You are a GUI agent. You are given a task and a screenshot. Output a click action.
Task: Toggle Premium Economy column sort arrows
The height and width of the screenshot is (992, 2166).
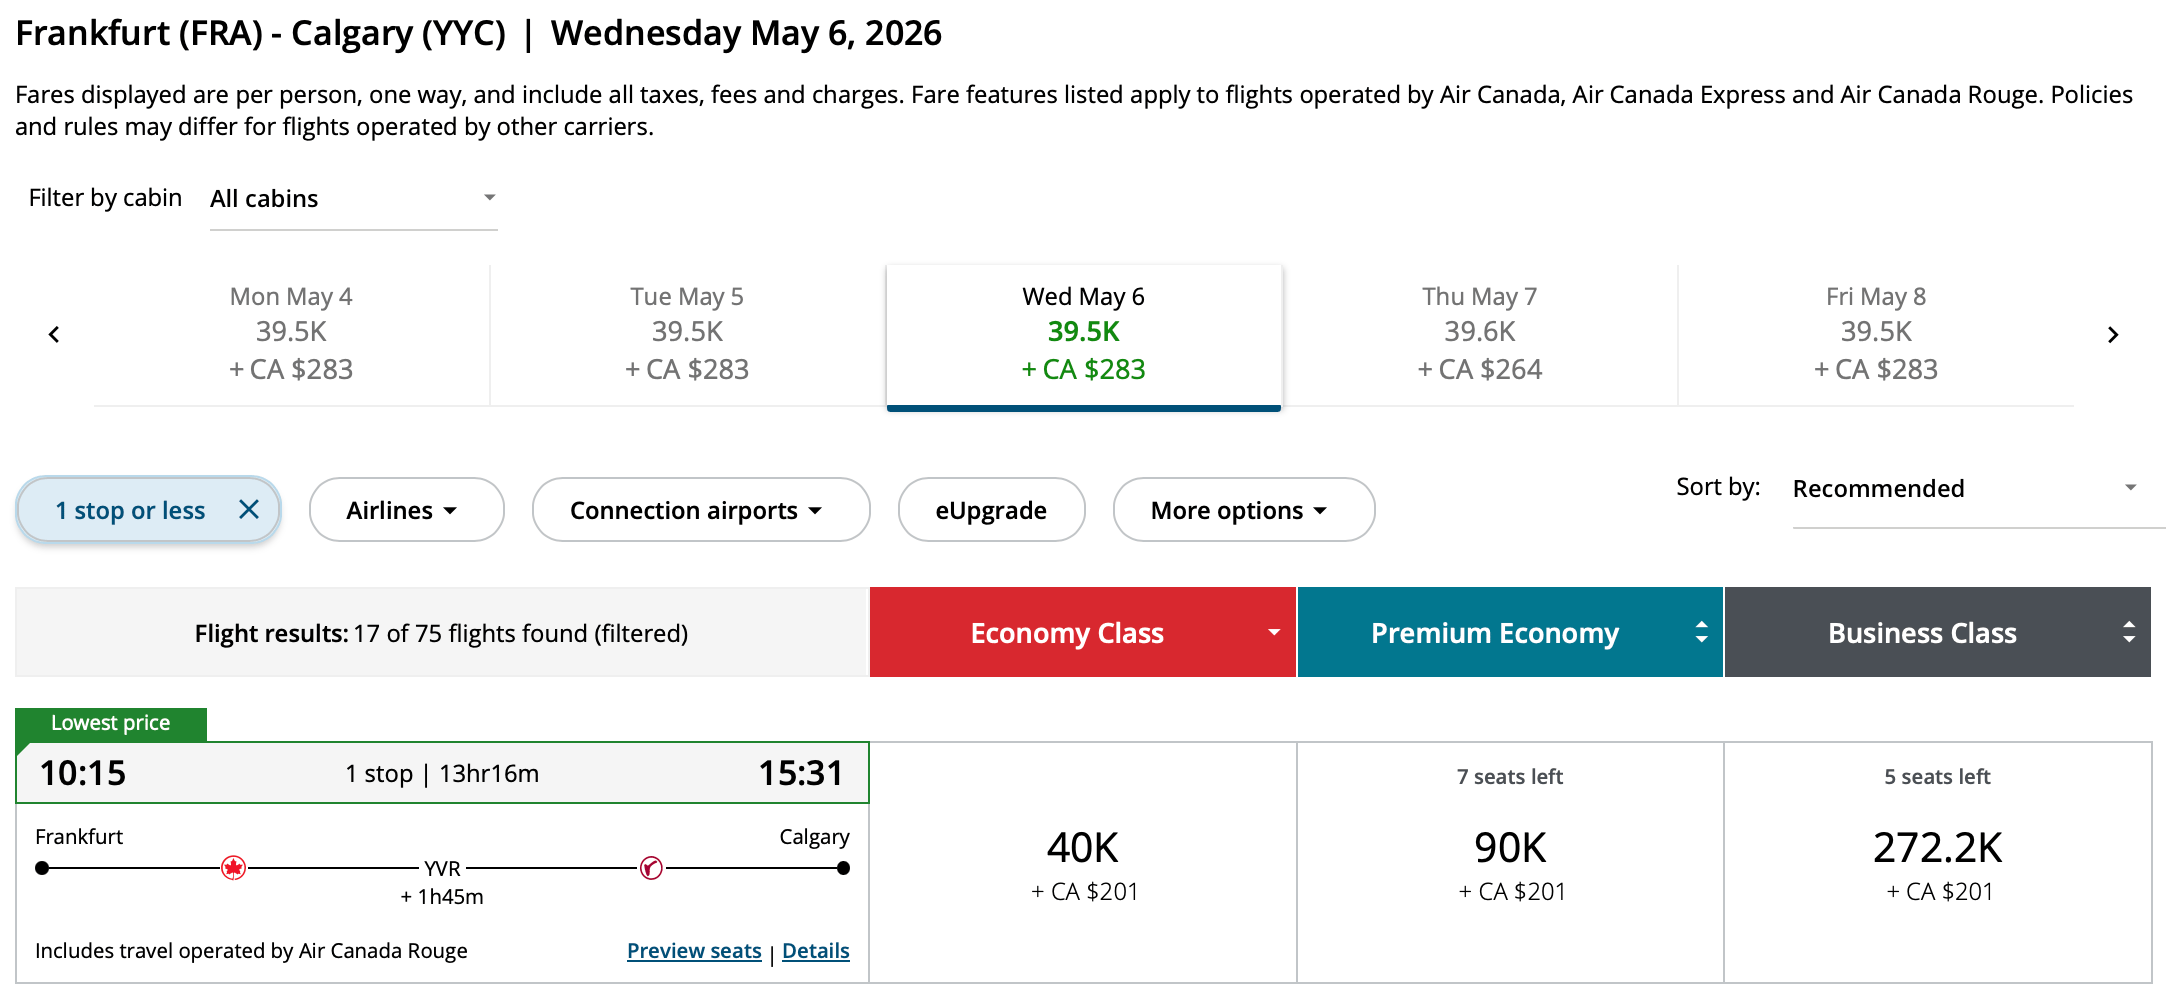click(1701, 632)
